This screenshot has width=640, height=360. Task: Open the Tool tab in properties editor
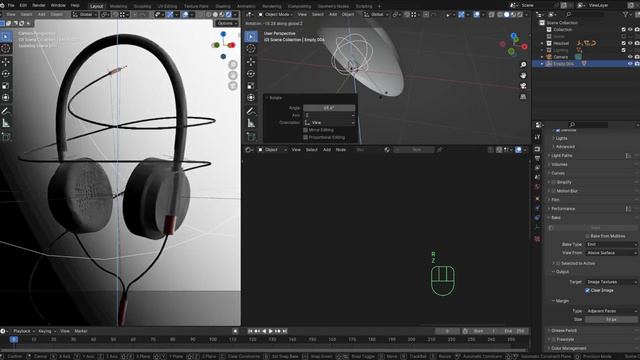[538, 138]
